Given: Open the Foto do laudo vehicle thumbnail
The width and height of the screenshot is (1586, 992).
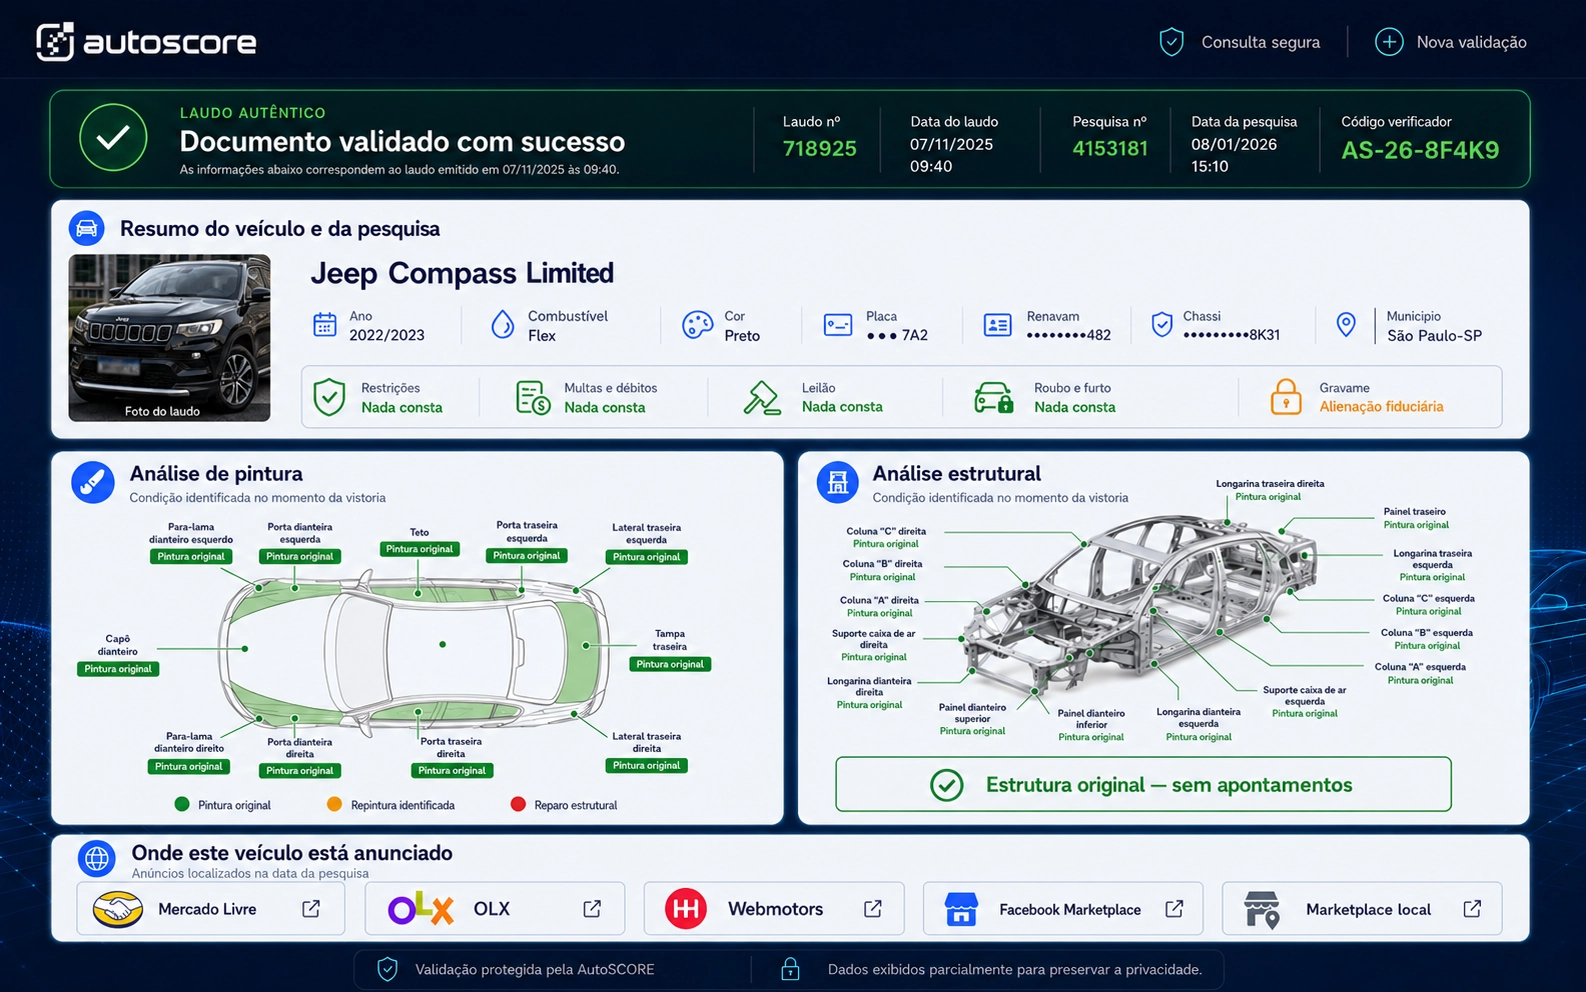Looking at the screenshot, I should [x=169, y=338].
